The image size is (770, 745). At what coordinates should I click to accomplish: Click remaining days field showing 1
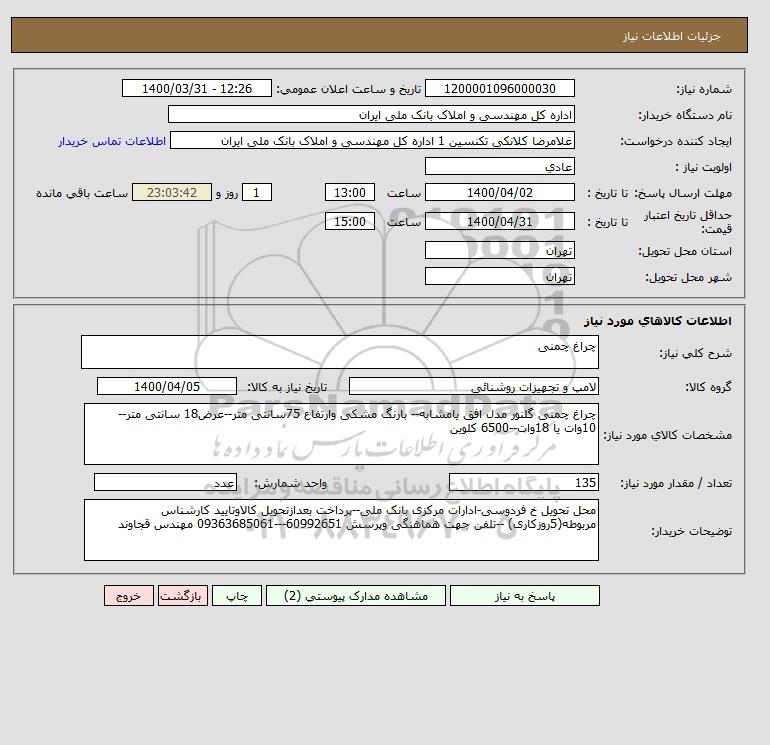(256, 193)
